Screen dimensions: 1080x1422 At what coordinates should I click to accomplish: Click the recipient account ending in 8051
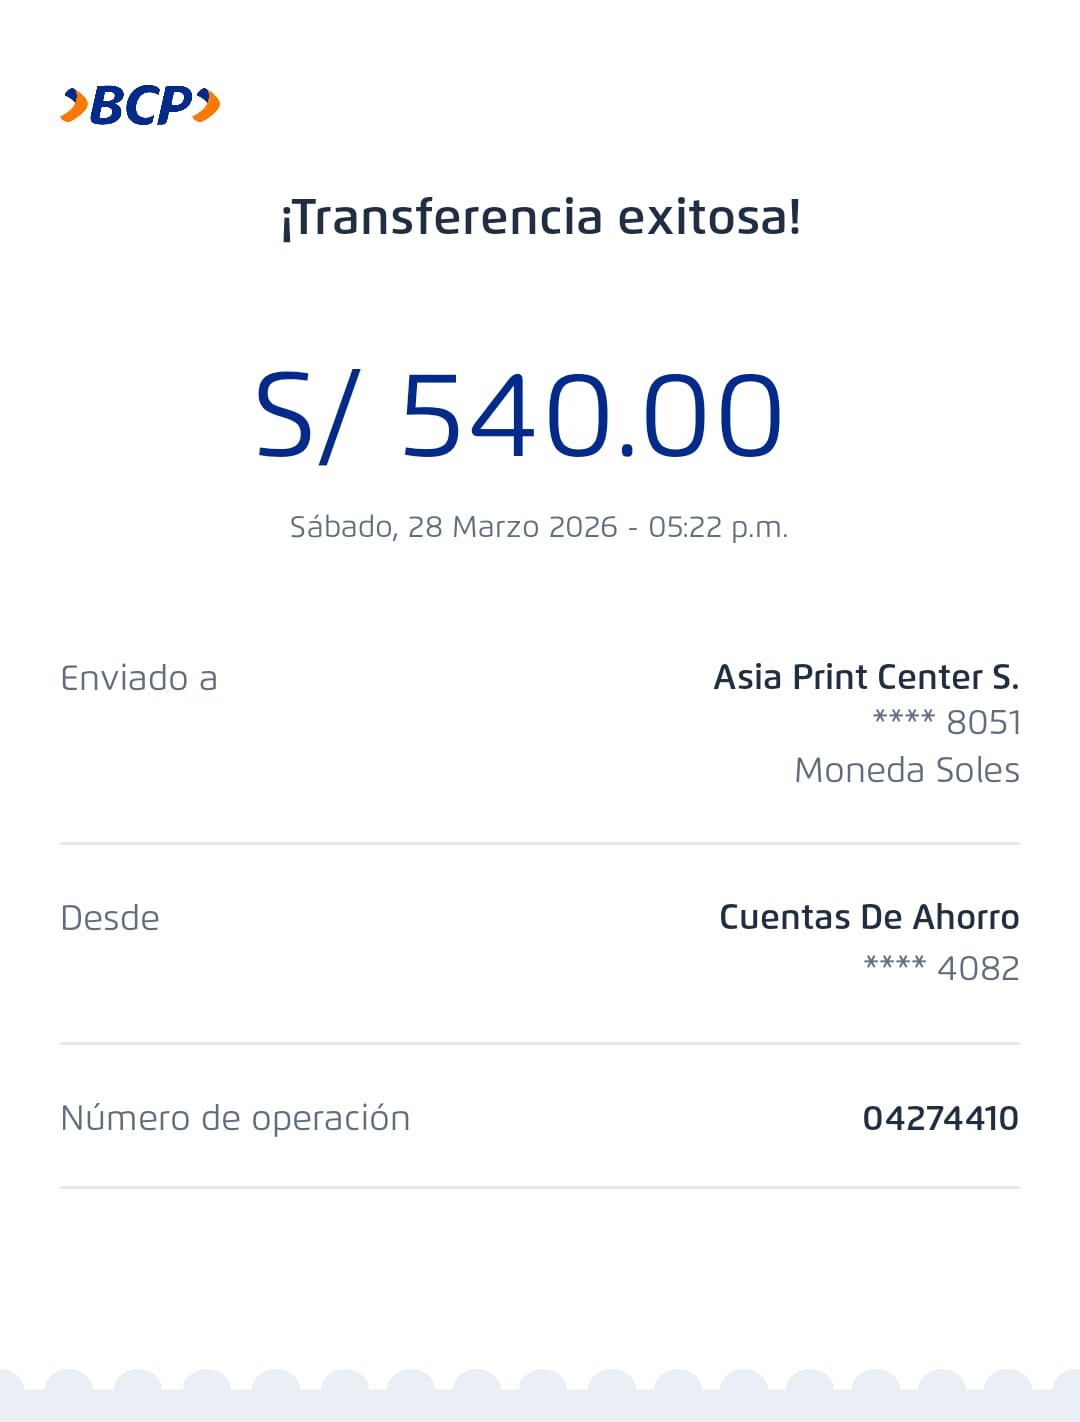click(946, 722)
